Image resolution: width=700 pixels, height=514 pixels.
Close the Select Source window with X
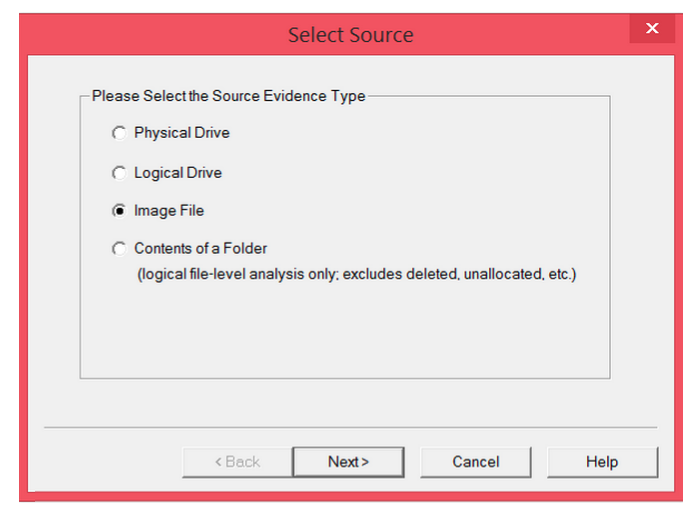click(x=652, y=29)
